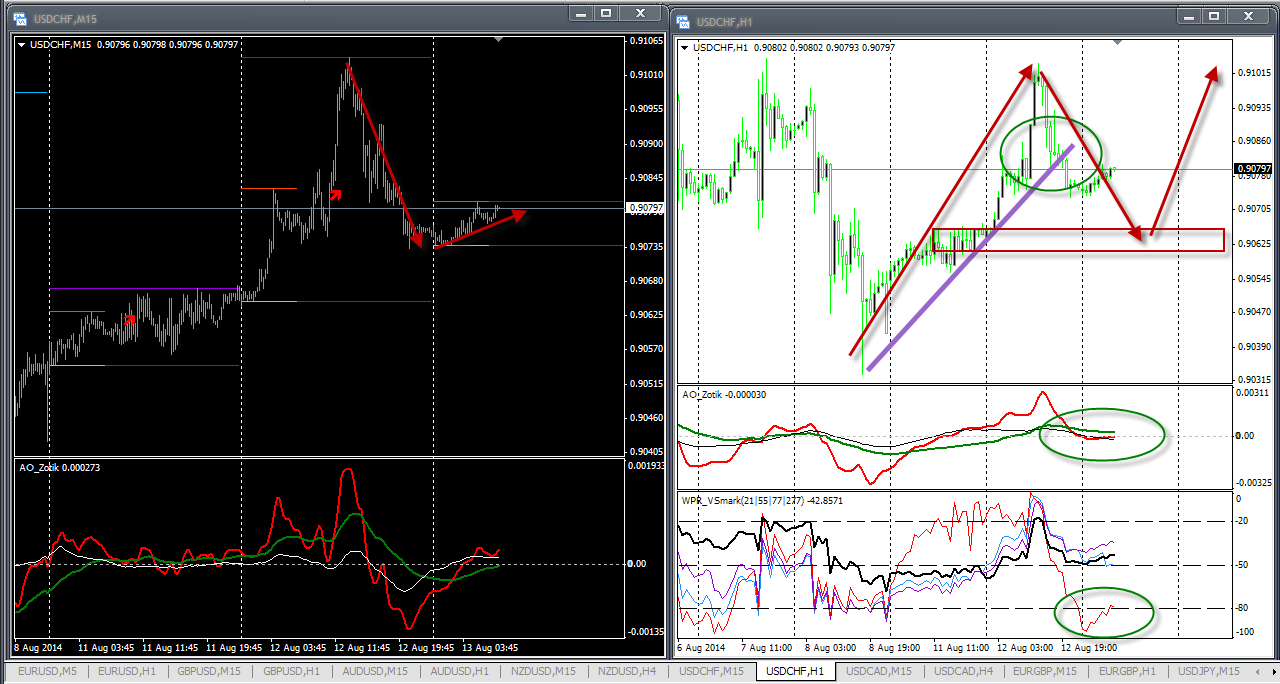Minimize the USDCHF,H1 chart window
The image size is (1280, 684).
[x=1187, y=16]
